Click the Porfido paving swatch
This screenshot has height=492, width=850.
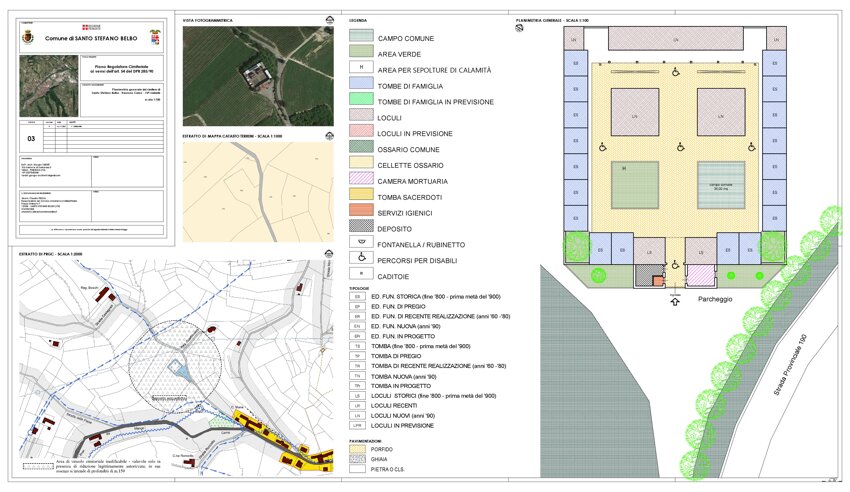360,448
